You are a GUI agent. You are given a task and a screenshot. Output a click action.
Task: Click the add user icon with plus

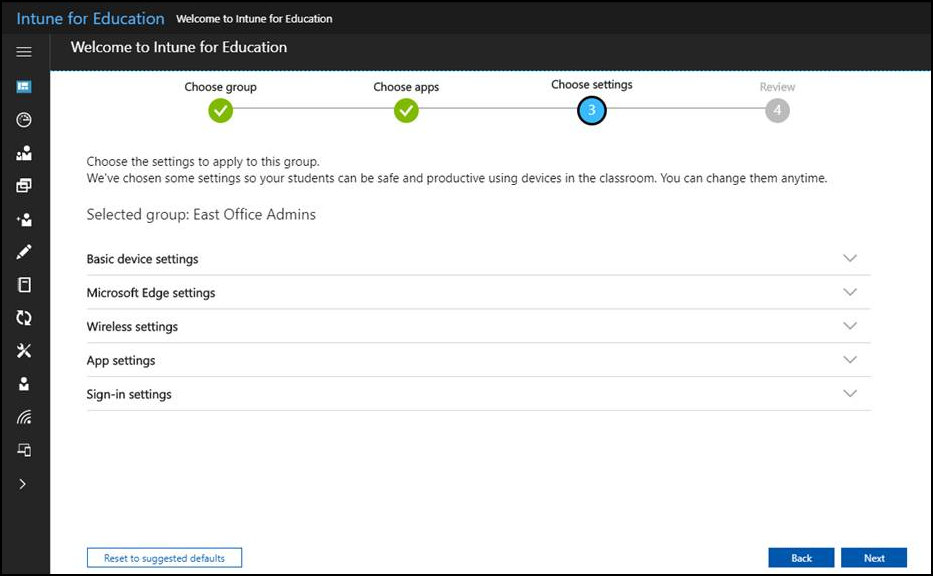[24, 220]
